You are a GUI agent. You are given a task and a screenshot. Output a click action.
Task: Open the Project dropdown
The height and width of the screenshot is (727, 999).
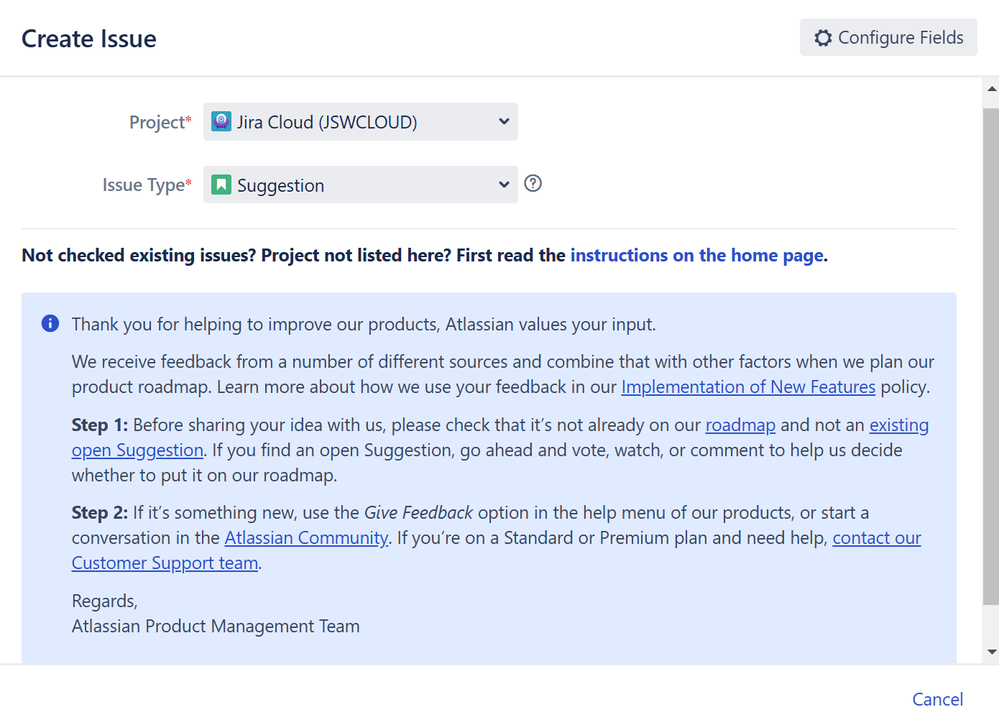click(360, 121)
